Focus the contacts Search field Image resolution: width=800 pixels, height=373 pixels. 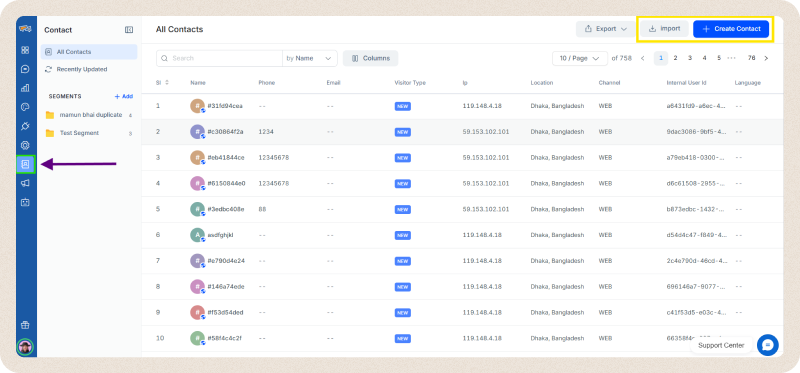pos(219,58)
